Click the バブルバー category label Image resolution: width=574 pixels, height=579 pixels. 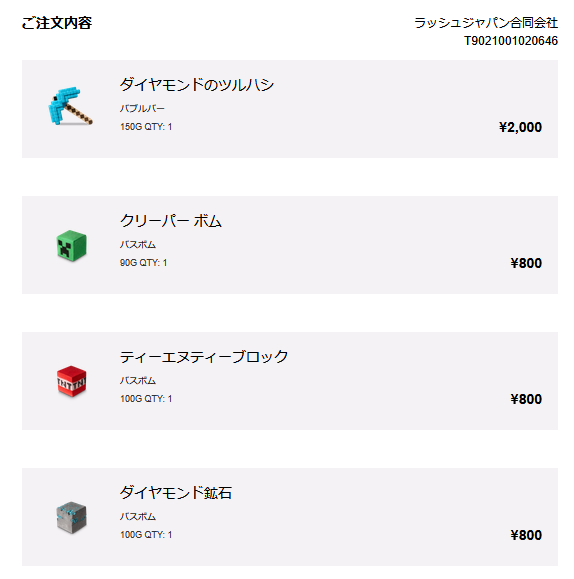142,109
